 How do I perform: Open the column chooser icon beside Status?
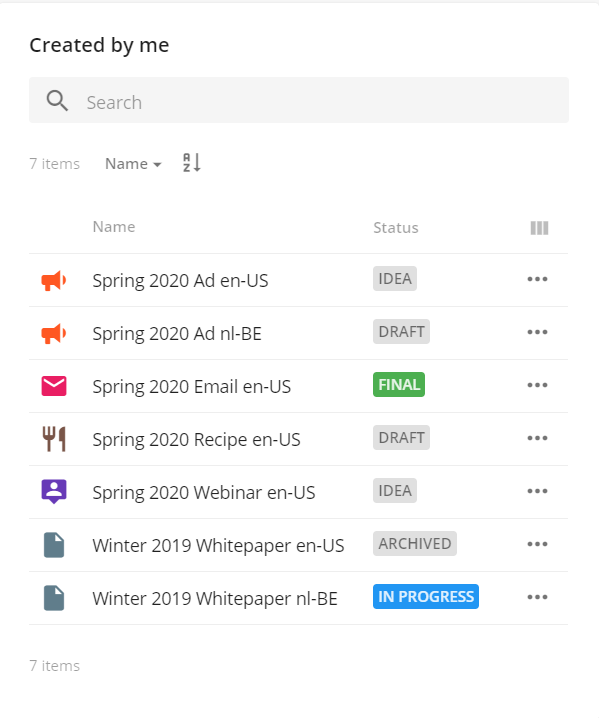tap(539, 228)
